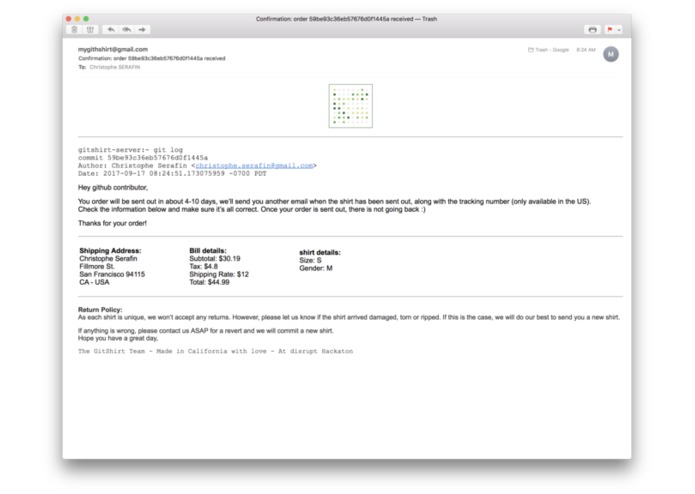This screenshot has width=695, height=494.
Task: Click the 'Tax: $4.8' line
Action: (x=203, y=266)
